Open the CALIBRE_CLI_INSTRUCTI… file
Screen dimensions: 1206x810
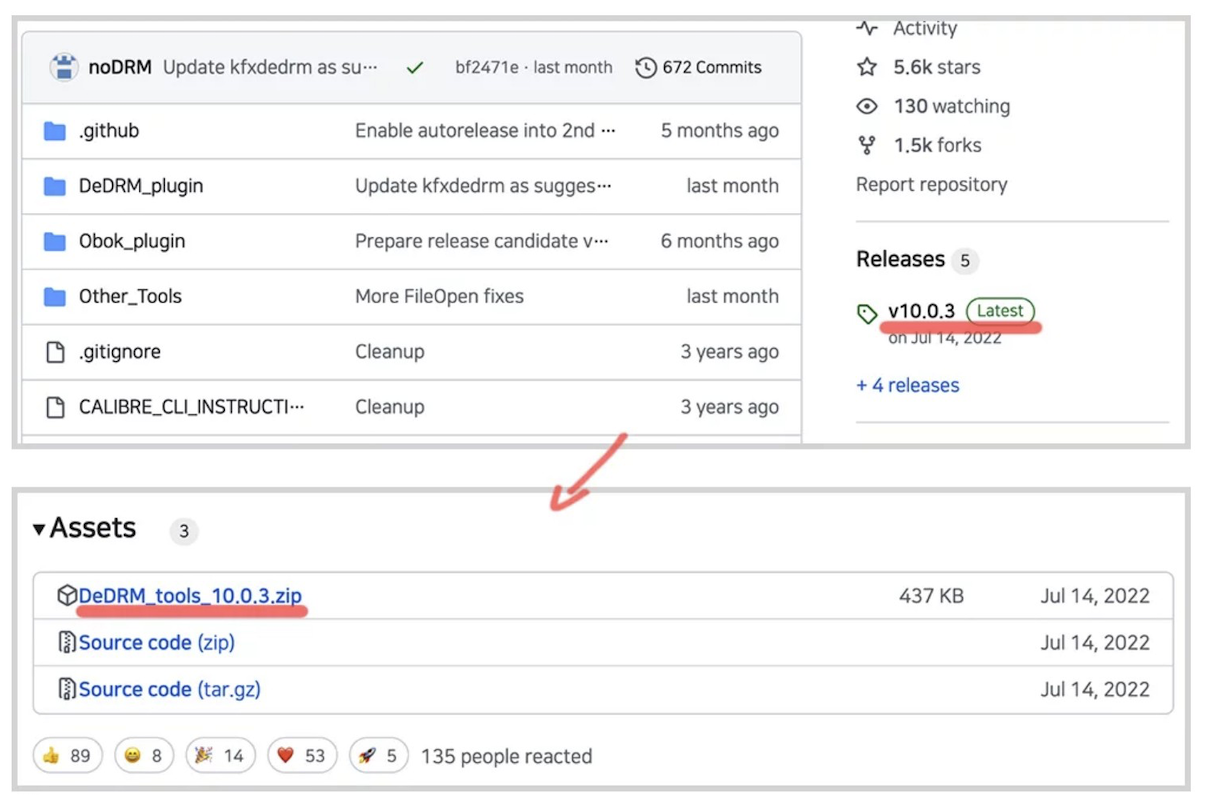[192, 407]
